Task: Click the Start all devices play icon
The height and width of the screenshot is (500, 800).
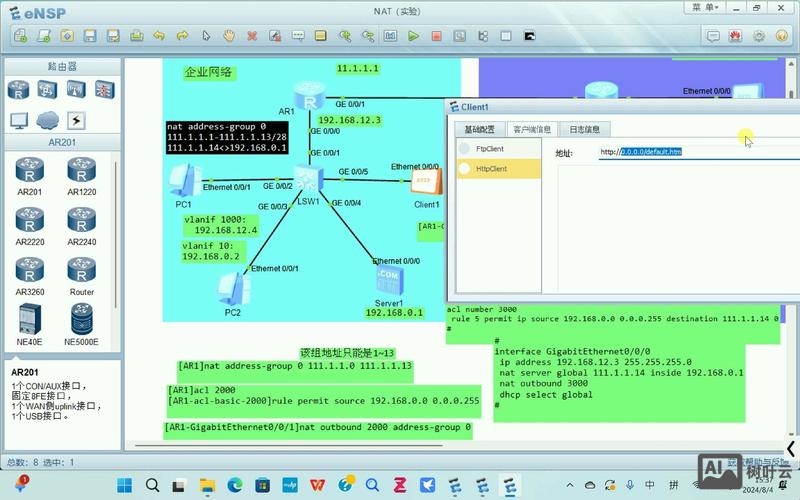Action: tap(413, 36)
